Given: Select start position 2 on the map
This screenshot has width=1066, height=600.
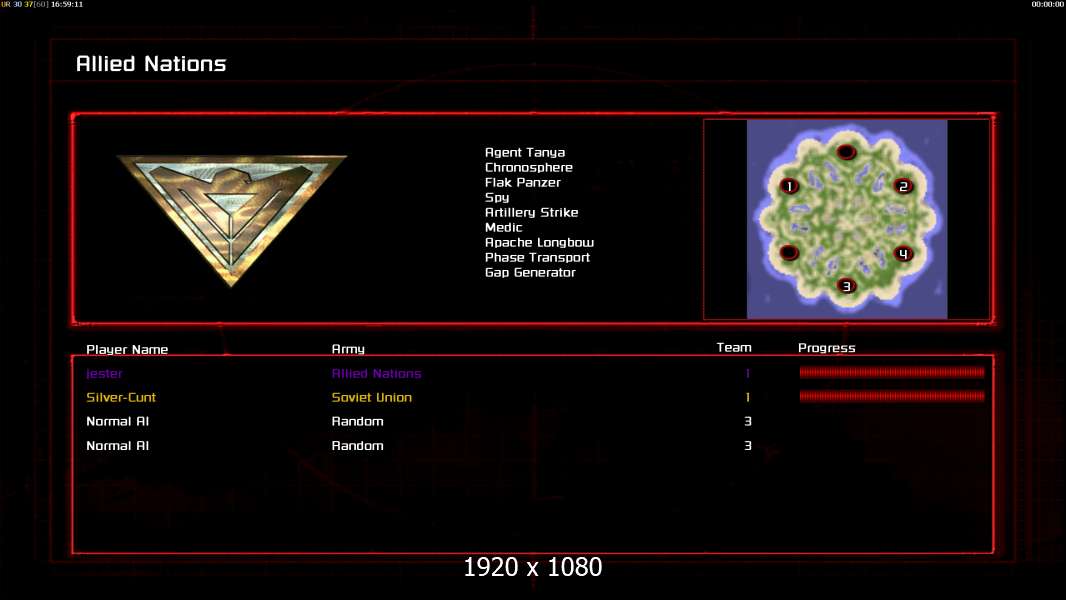Looking at the screenshot, I should click(903, 186).
